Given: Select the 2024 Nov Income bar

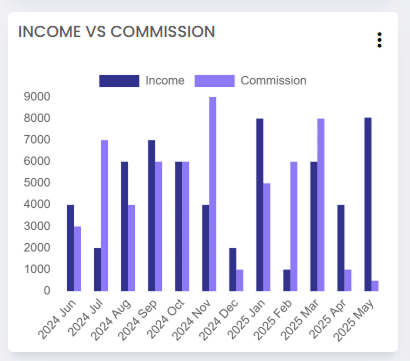Looking at the screenshot, I should 206,248.
